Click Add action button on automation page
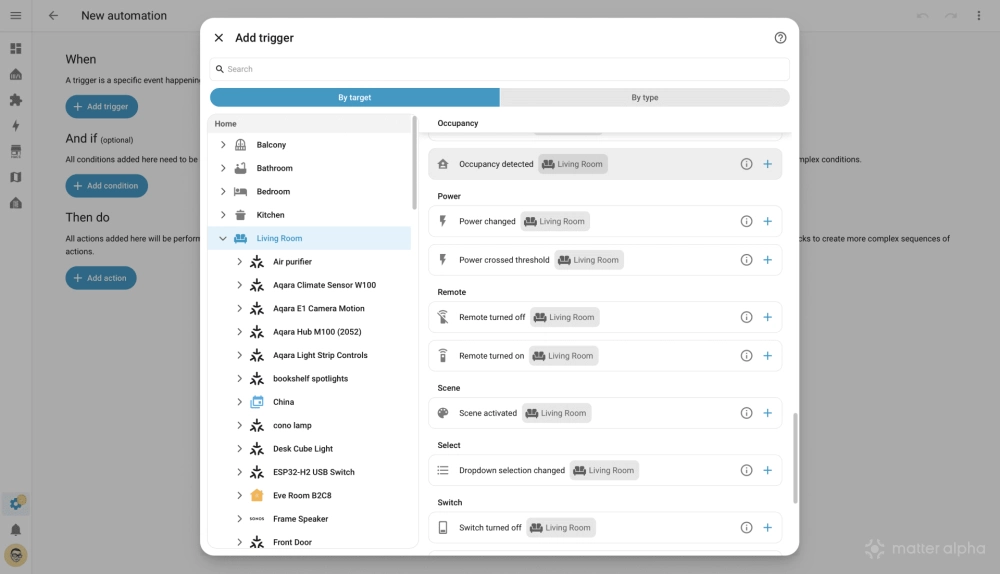Viewport: 1000px width, 574px height. click(x=101, y=278)
